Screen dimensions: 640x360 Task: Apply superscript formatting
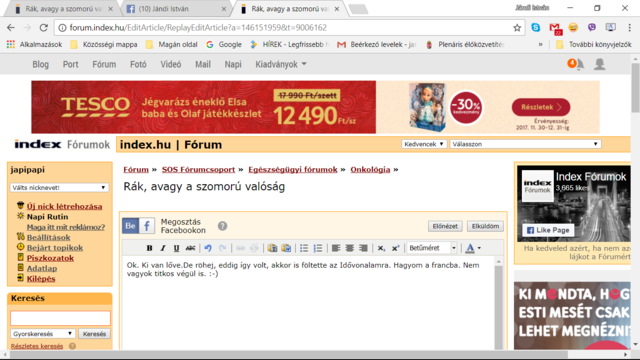click(395, 248)
